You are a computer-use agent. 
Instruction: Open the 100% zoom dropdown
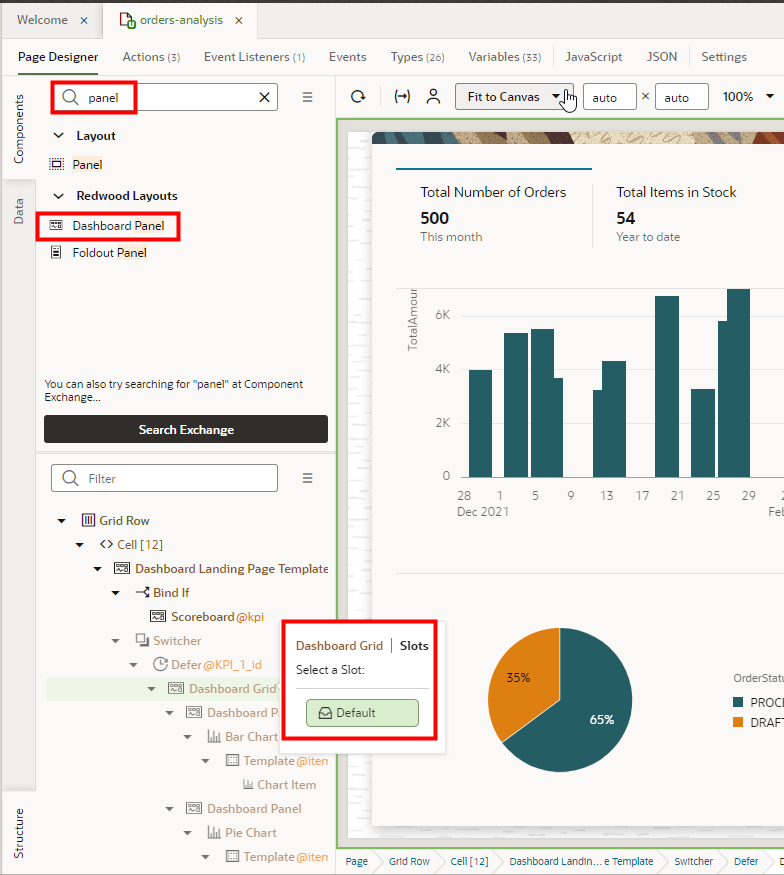click(x=748, y=97)
